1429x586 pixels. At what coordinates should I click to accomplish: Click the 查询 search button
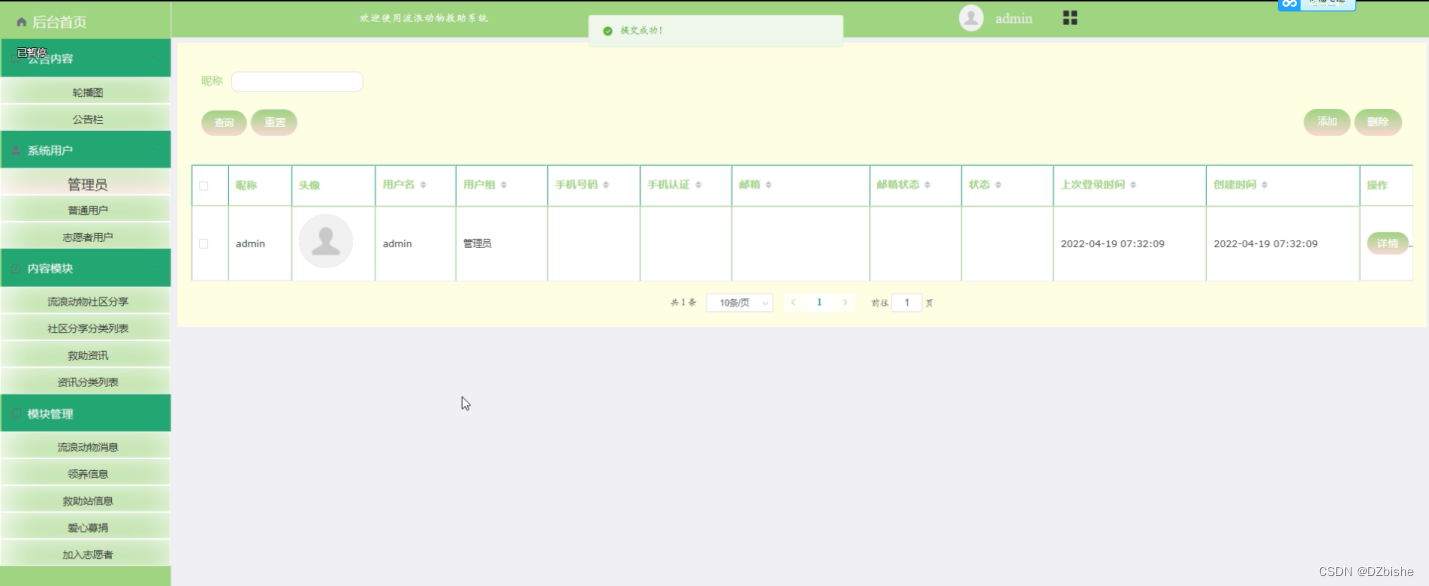[224, 122]
